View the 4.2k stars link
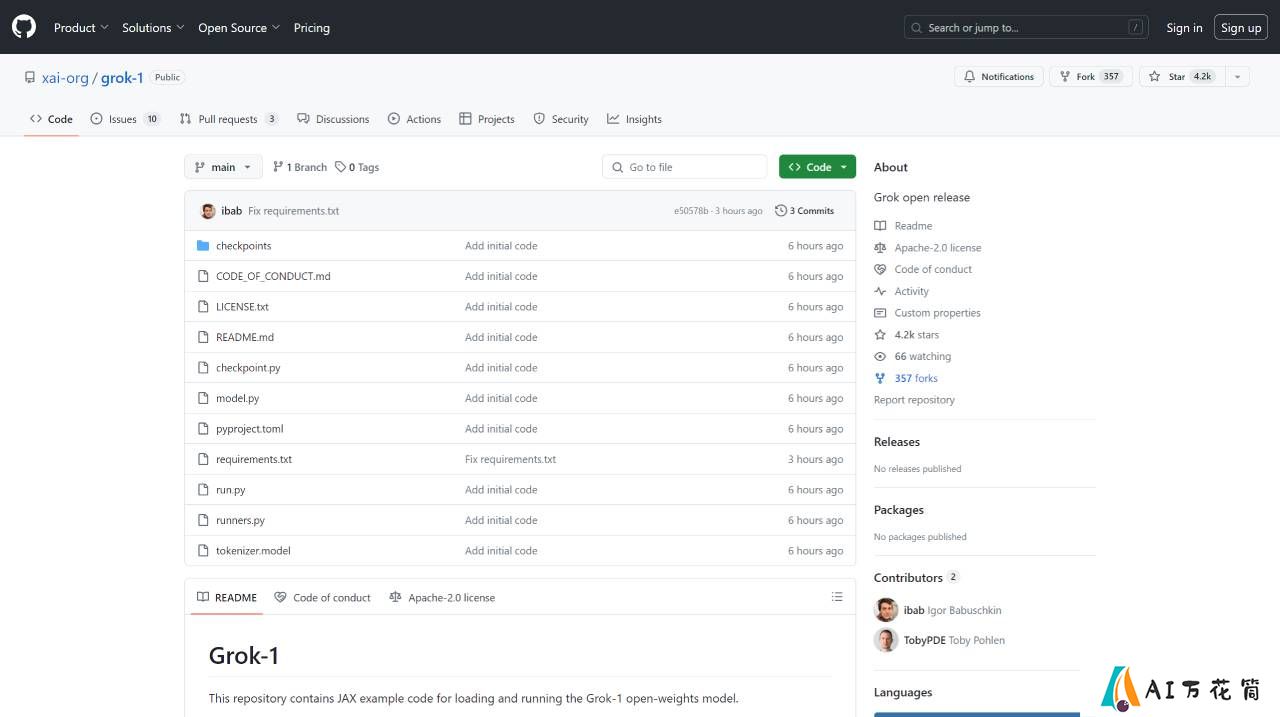1280x717 pixels. pos(907,335)
